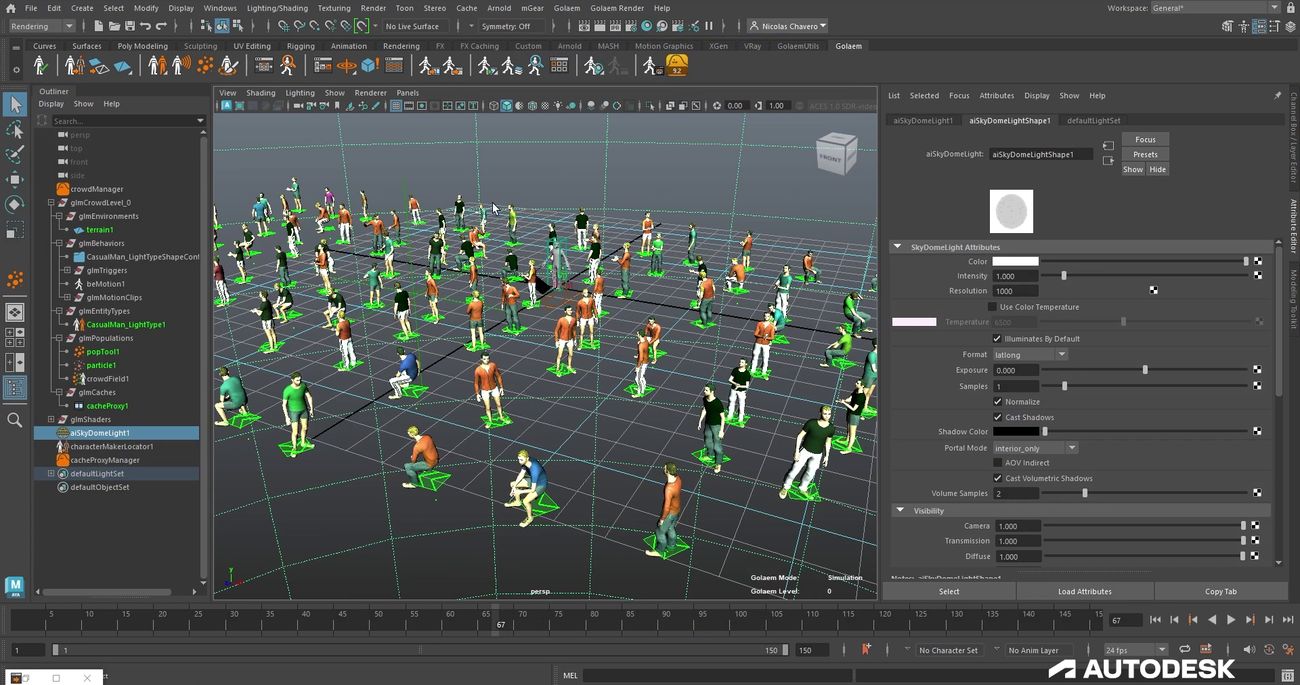The height and width of the screenshot is (685, 1300).
Task: Collapse the SkyDomeLight Attributes section
Action: pos(897,246)
